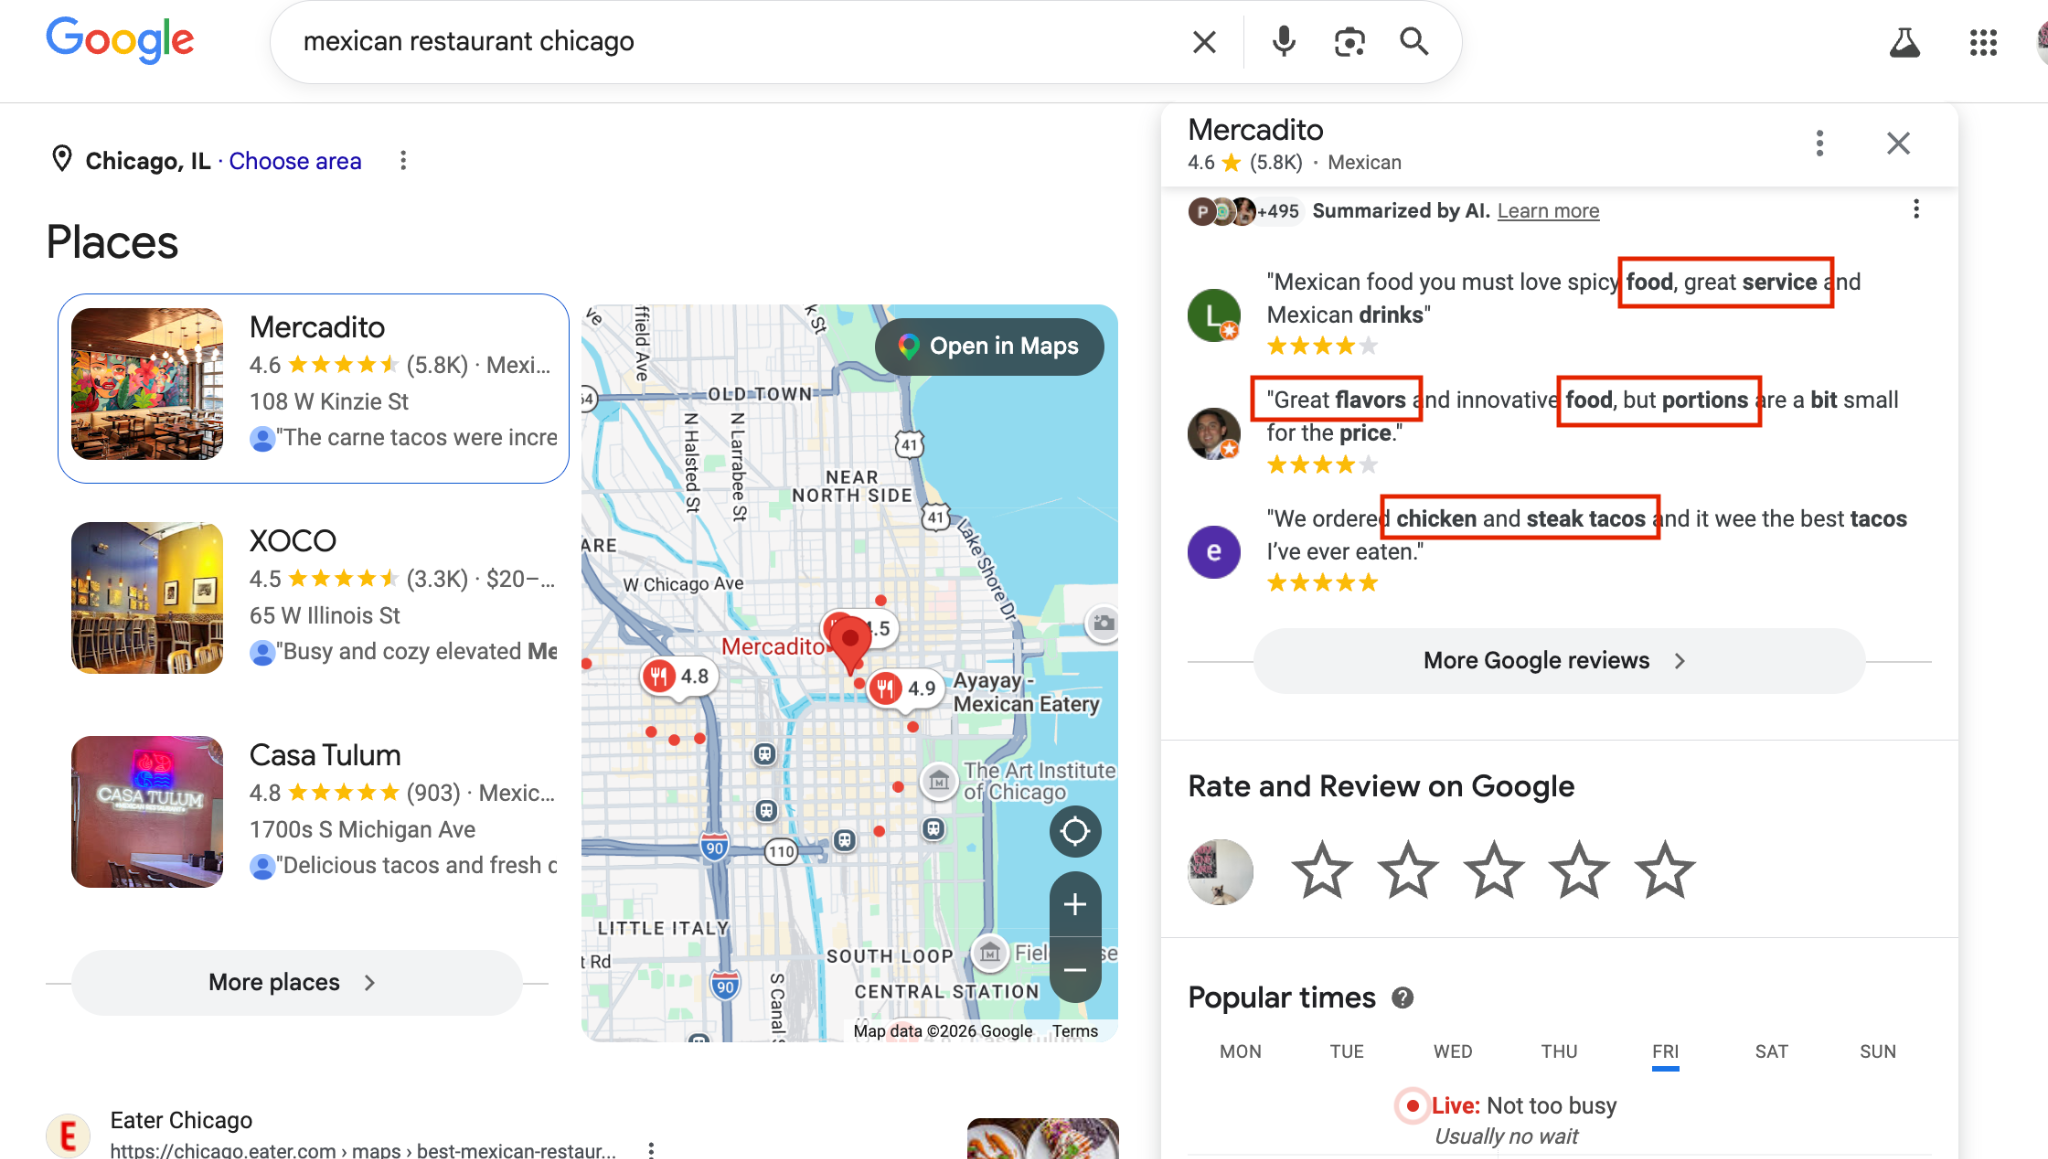The image size is (2048, 1159).
Task: Click the 4.8 restaurant map marker
Action: (x=677, y=676)
